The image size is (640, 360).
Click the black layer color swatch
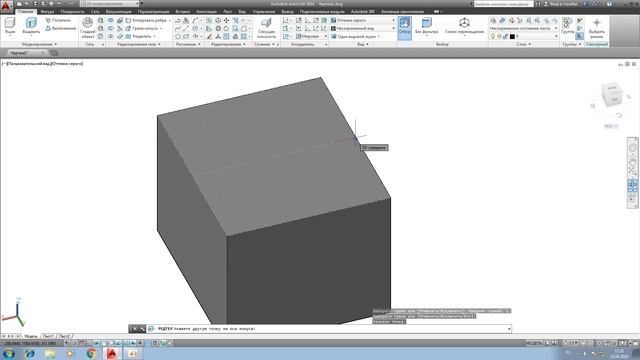point(512,36)
